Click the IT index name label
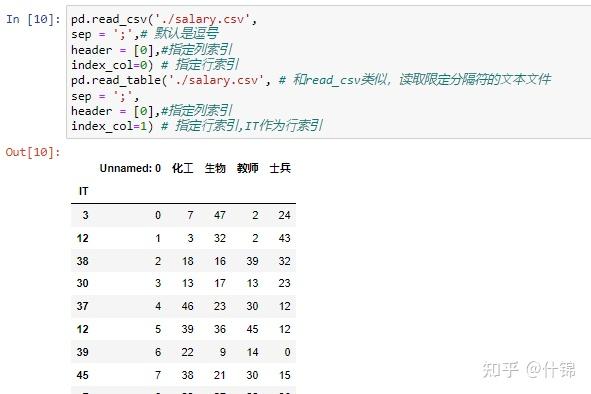Viewport: 591px width, 394px height. click(x=83, y=191)
